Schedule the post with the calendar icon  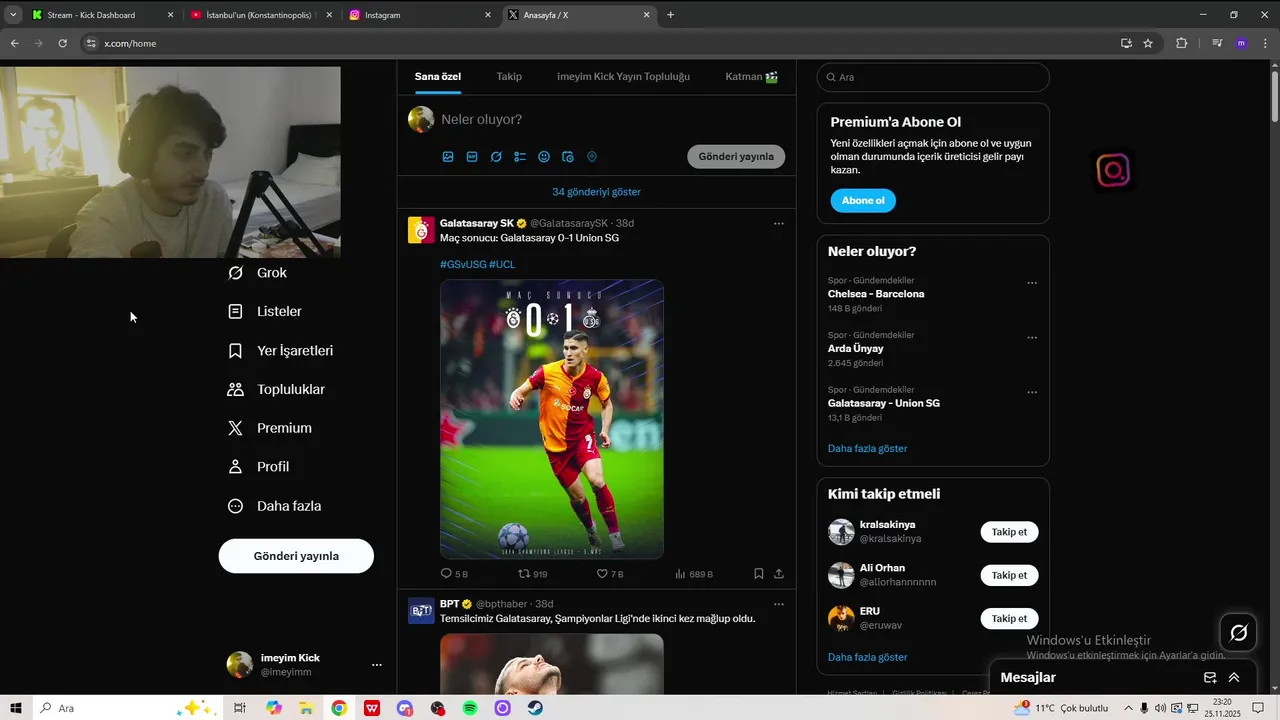point(568,157)
